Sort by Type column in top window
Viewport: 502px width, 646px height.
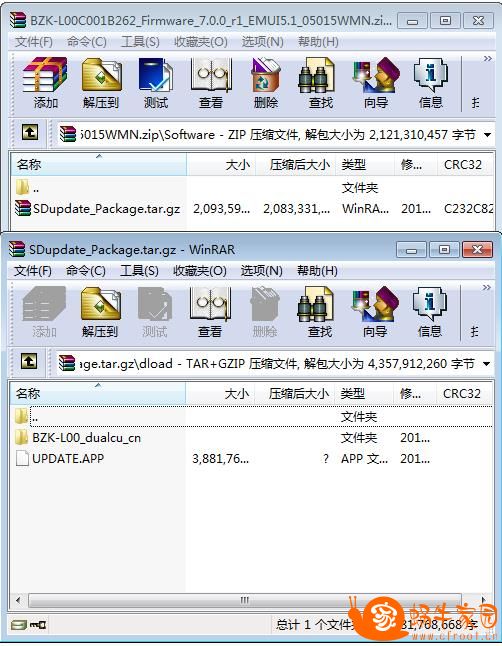tap(365, 164)
